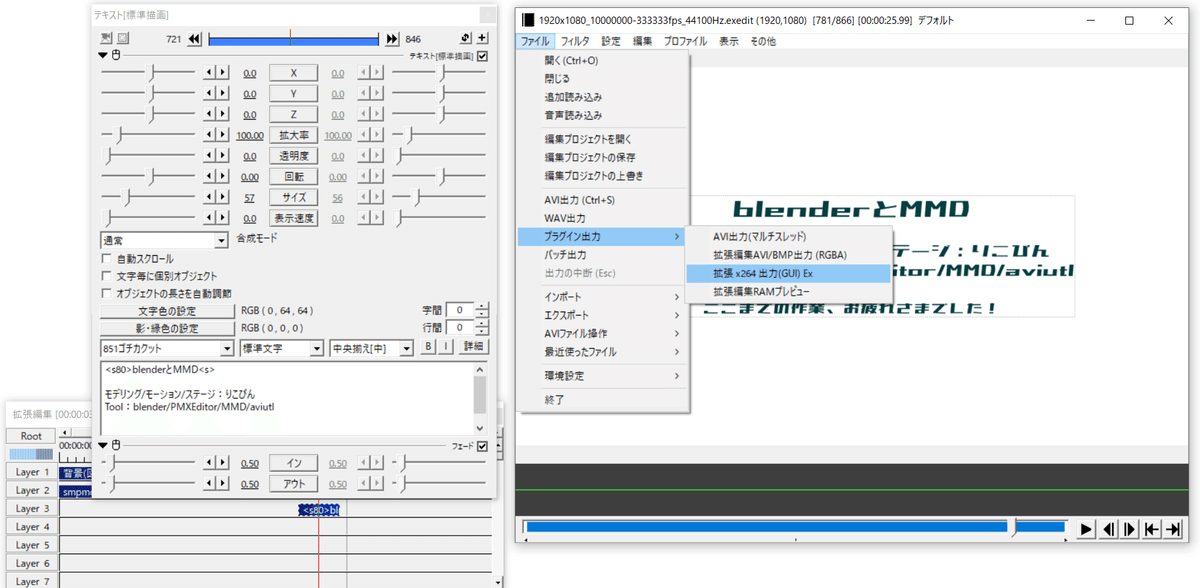The height and width of the screenshot is (588, 1200).
Task: Click the blue seek bar in the main window
Action: coord(795,527)
